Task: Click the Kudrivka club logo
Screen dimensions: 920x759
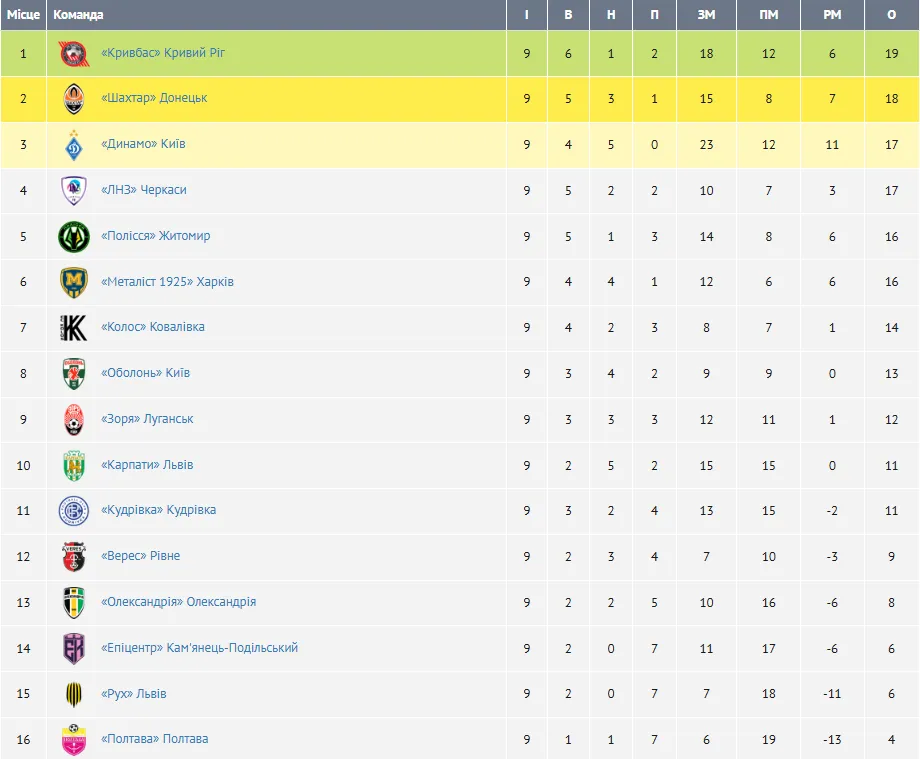Action: coord(74,511)
